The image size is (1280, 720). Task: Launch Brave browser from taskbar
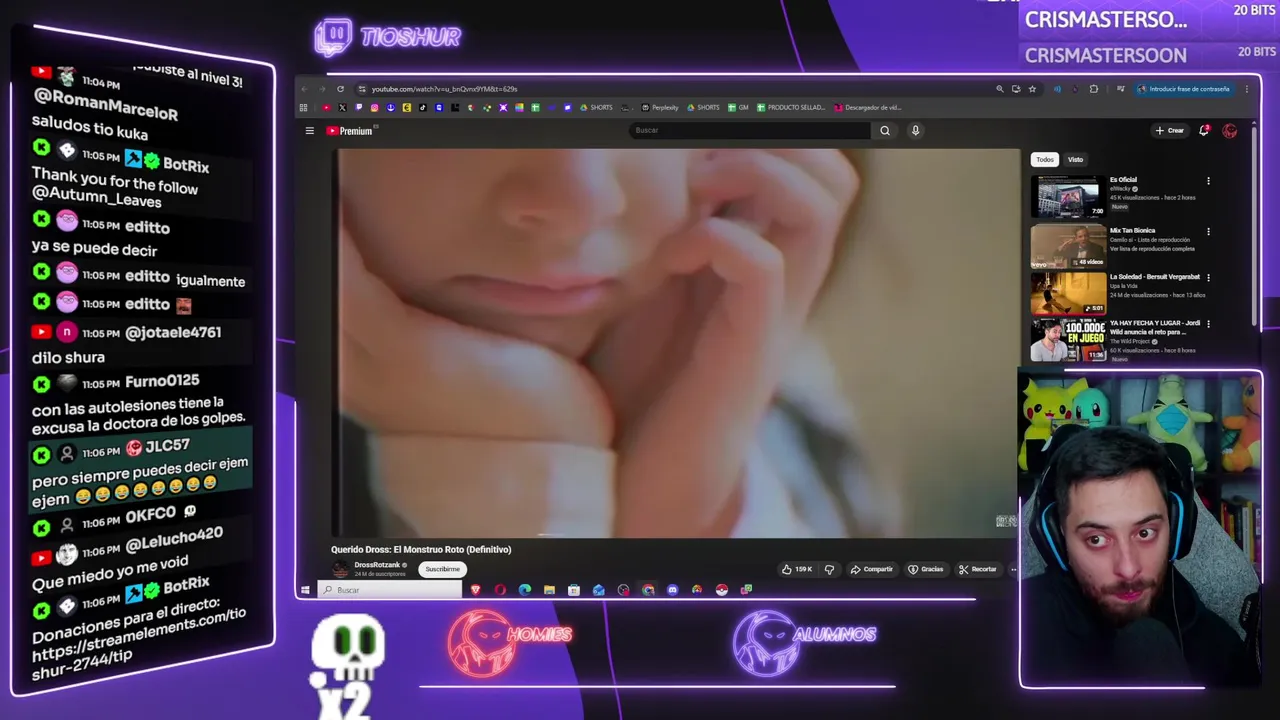click(475, 590)
